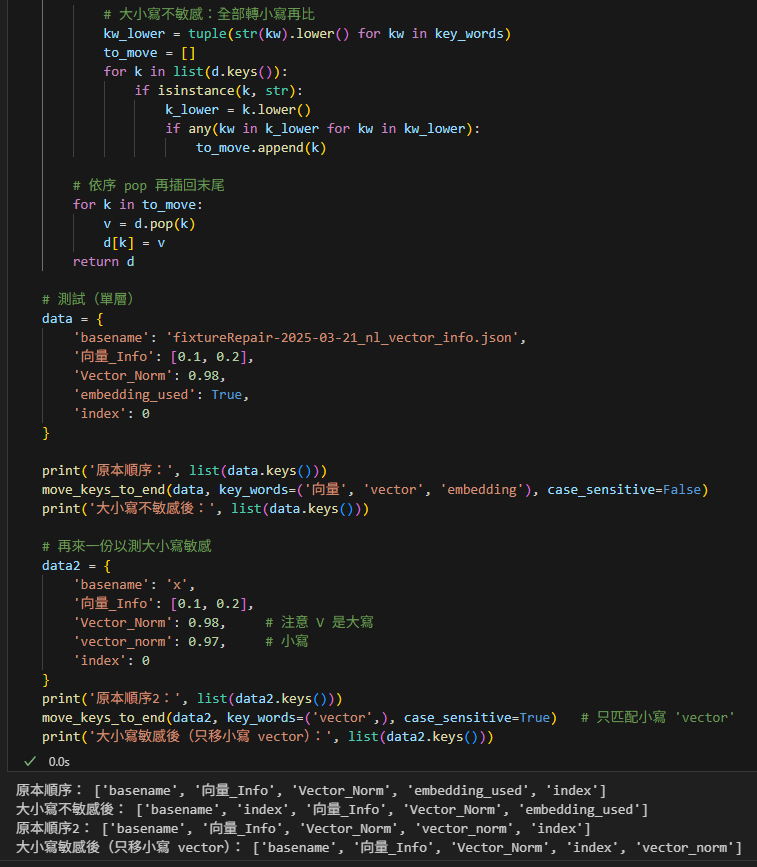The width and height of the screenshot is (757, 867).
Task: Click the 'case_sensitive=True' argument
Action: pyautogui.click(x=477, y=718)
